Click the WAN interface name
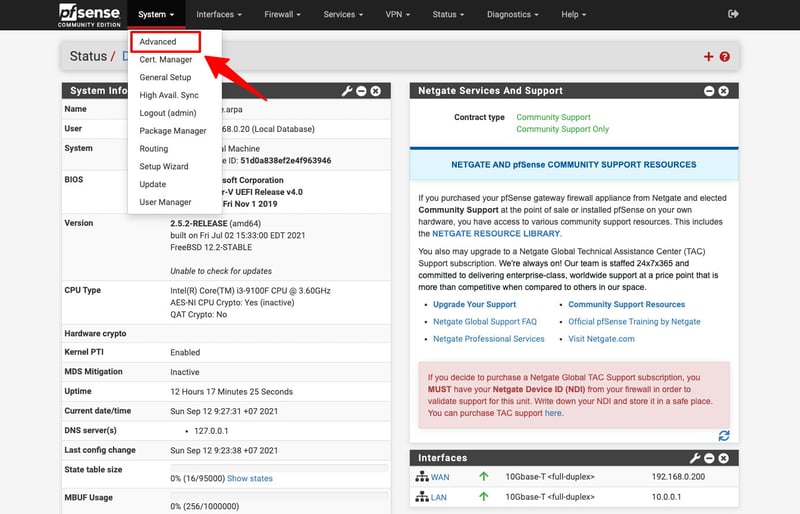 pyautogui.click(x=440, y=477)
